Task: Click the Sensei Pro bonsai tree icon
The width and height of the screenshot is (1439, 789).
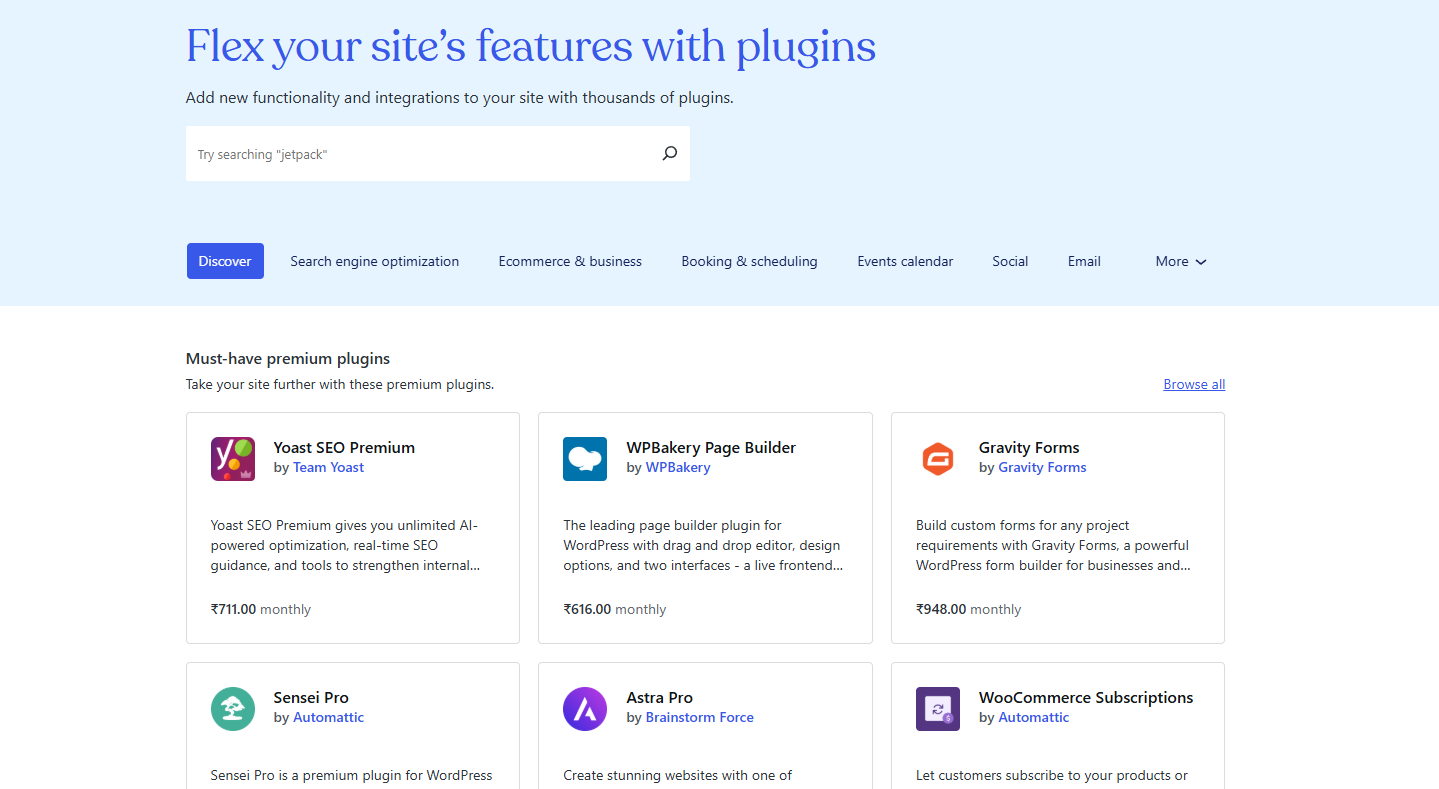Action: pos(233,709)
